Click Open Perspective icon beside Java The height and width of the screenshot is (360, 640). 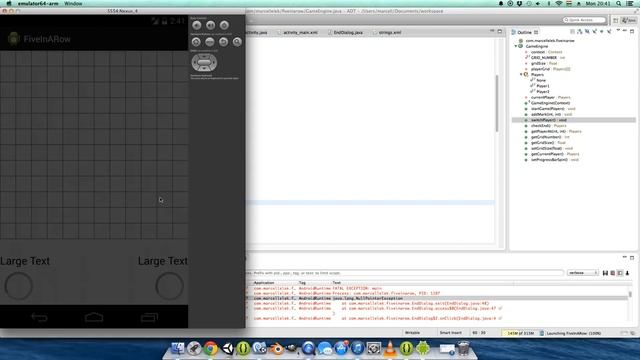[x=616, y=20]
